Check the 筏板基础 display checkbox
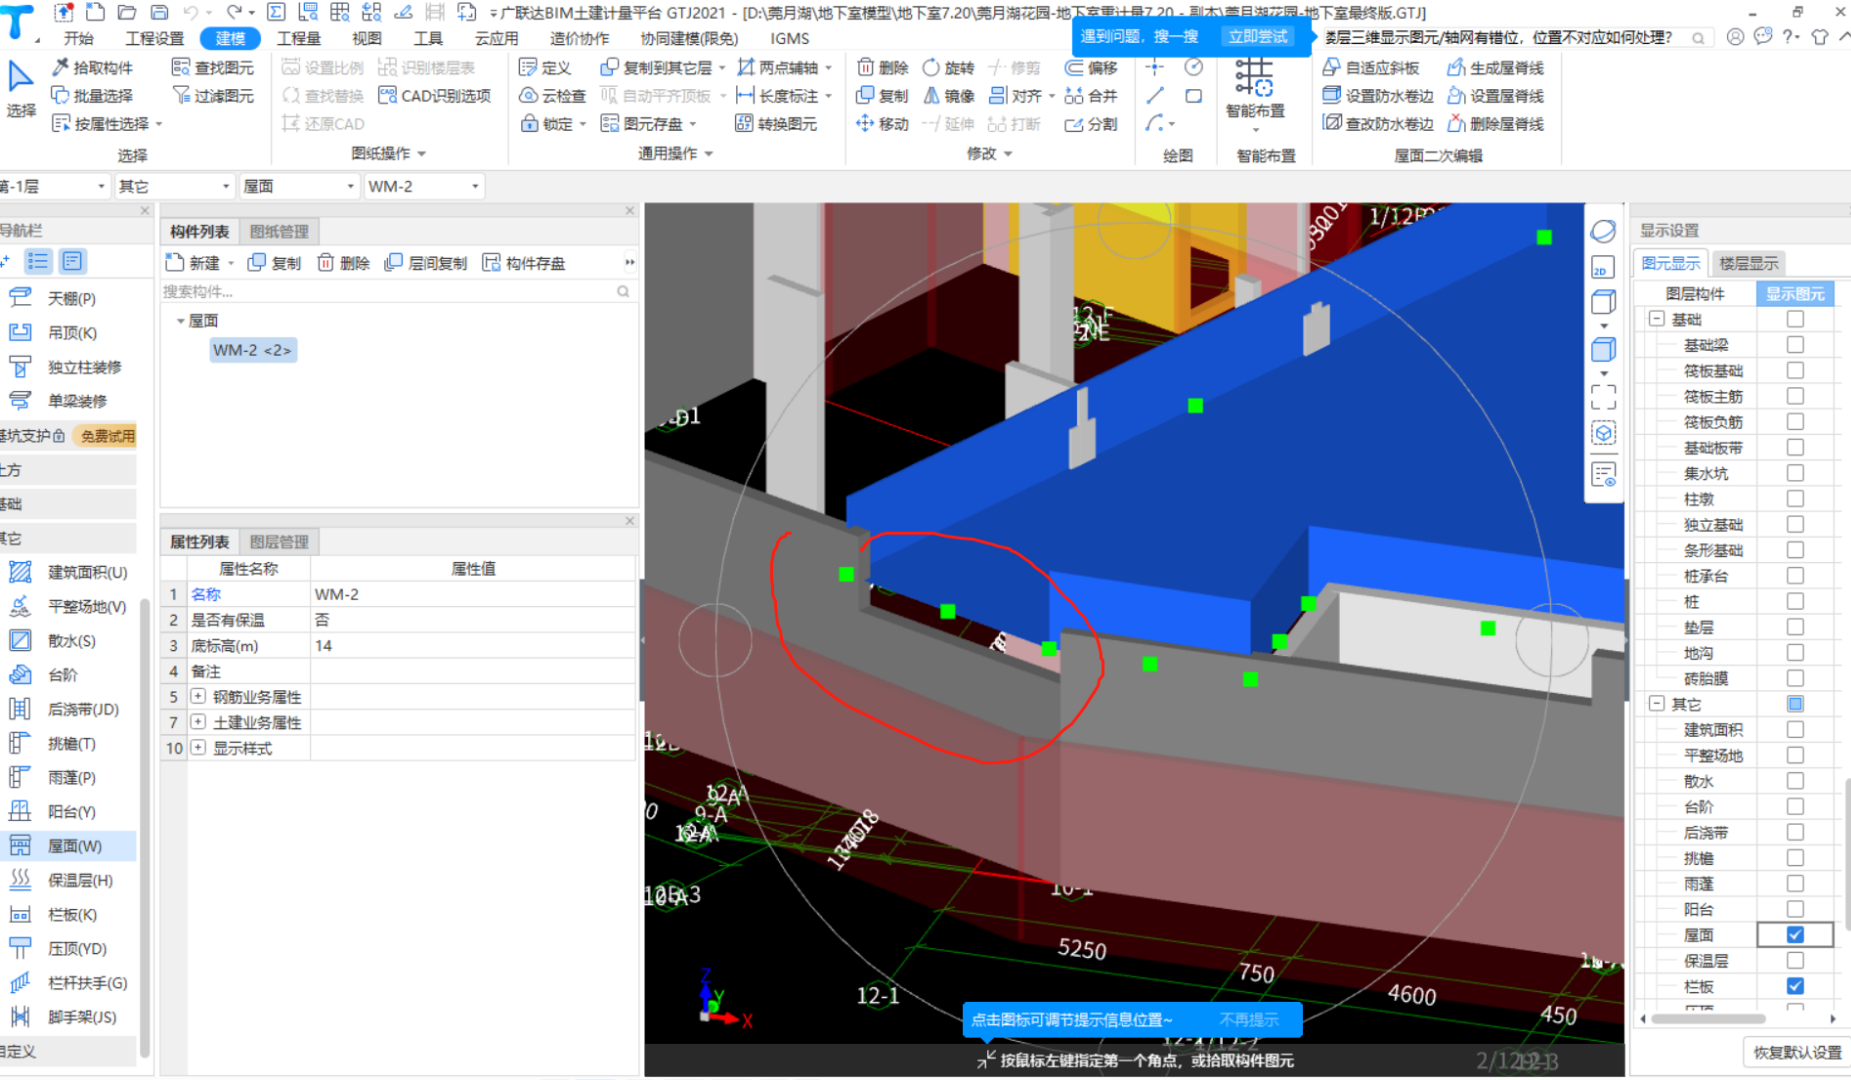The width and height of the screenshot is (1851, 1080). (1795, 370)
